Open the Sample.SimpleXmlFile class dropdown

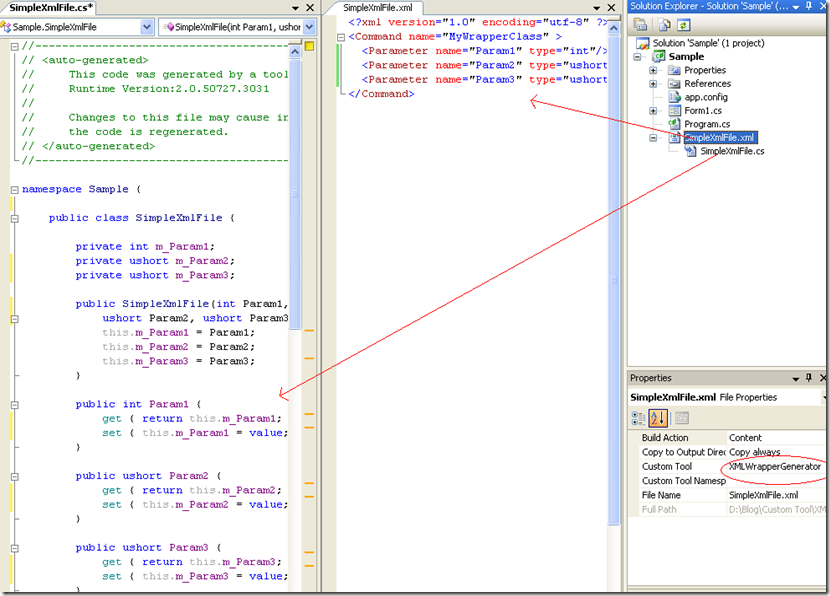(147, 26)
